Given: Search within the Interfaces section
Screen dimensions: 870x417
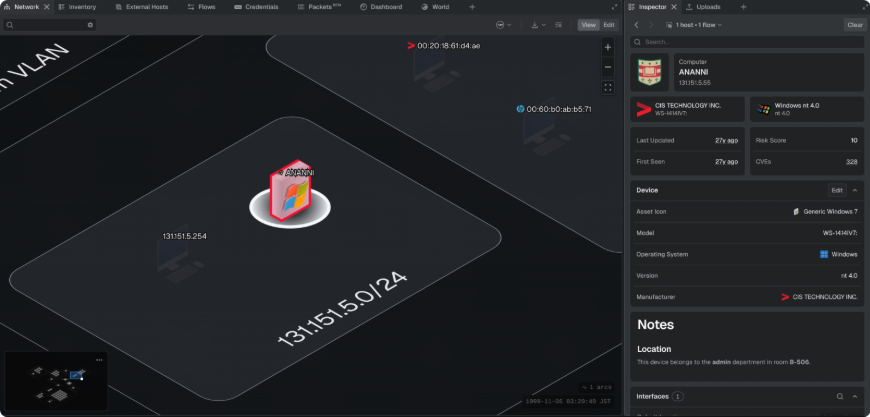Looking at the screenshot, I should [x=840, y=396].
